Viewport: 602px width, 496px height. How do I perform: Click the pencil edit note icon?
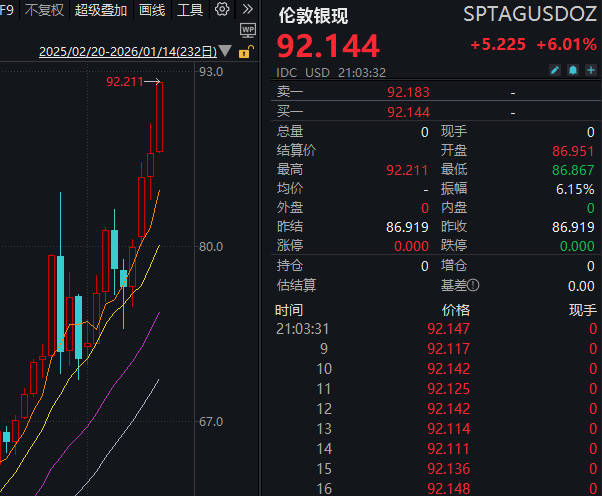pyautogui.click(x=555, y=73)
